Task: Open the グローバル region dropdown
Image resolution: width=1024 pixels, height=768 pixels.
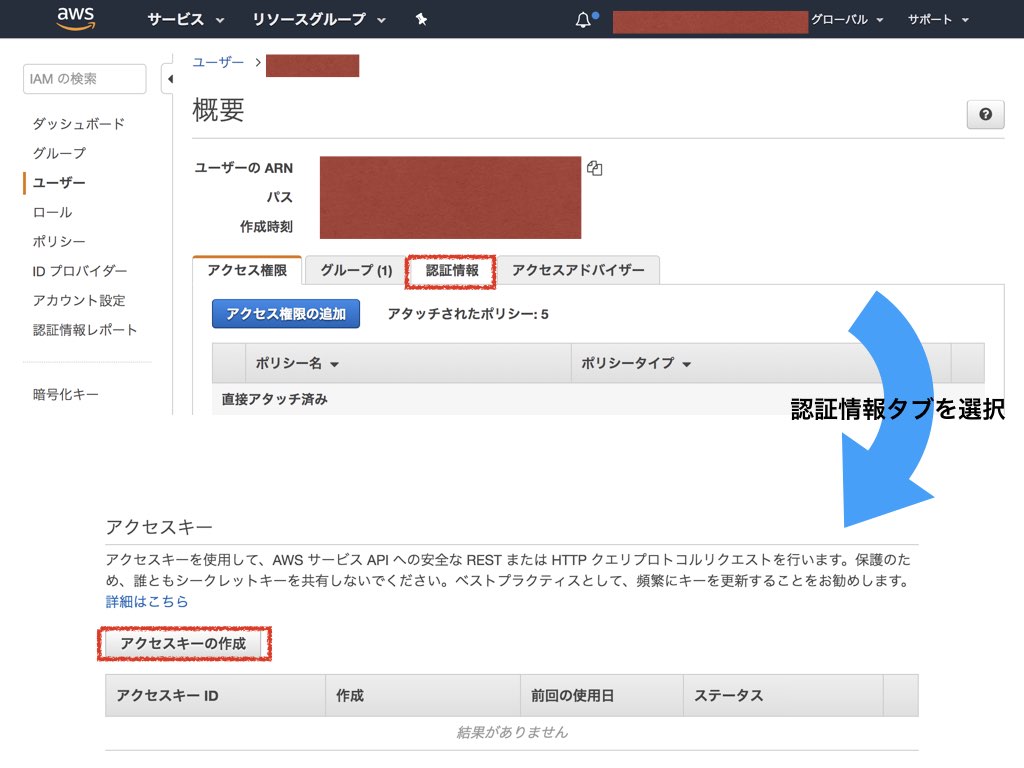Action: tap(847, 20)
